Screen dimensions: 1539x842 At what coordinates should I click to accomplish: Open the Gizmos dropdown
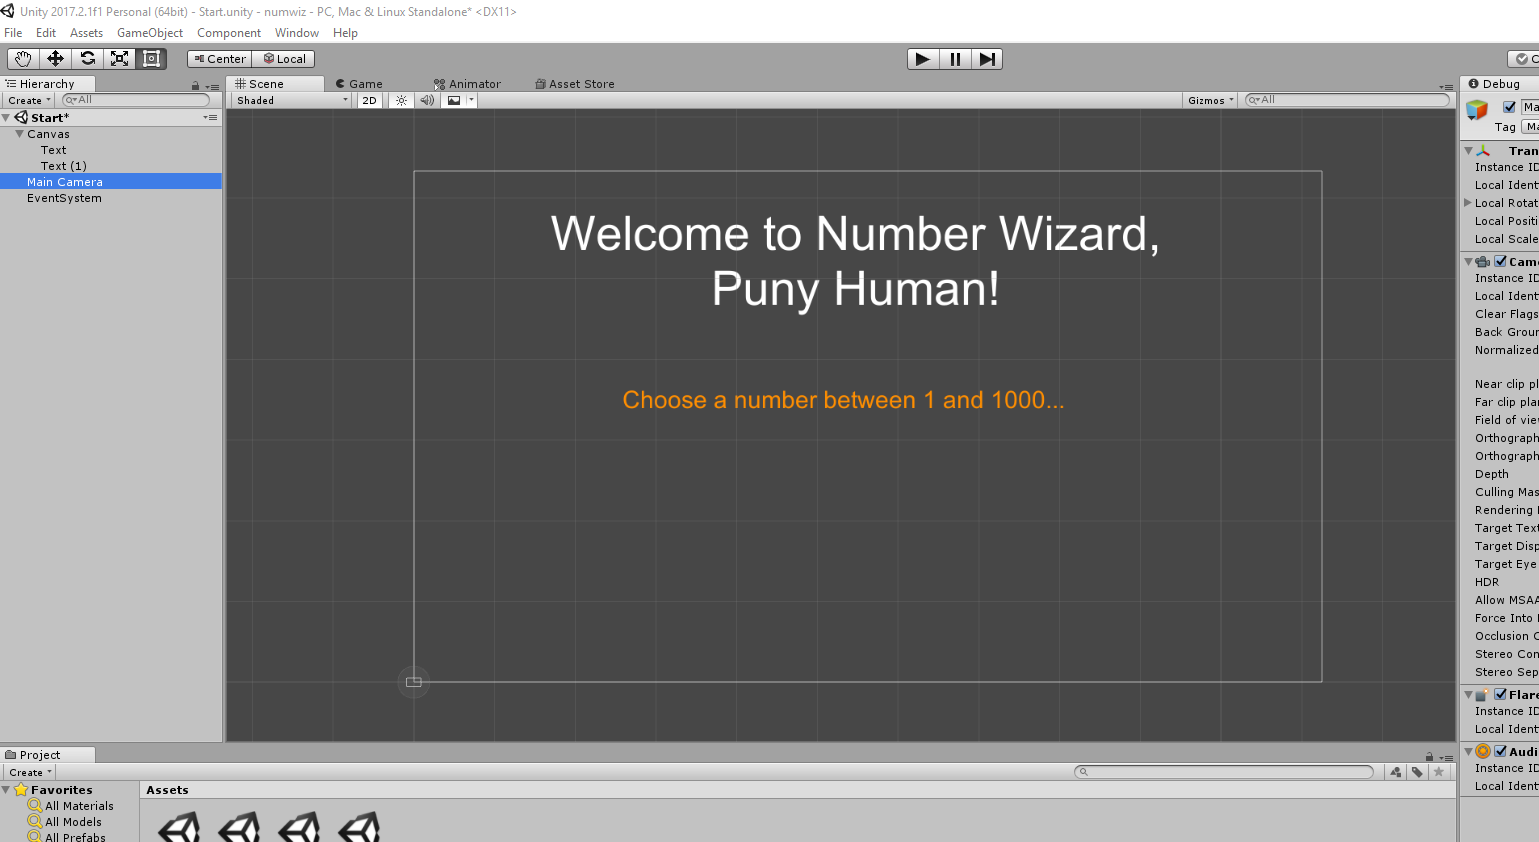pos(1210,100)
